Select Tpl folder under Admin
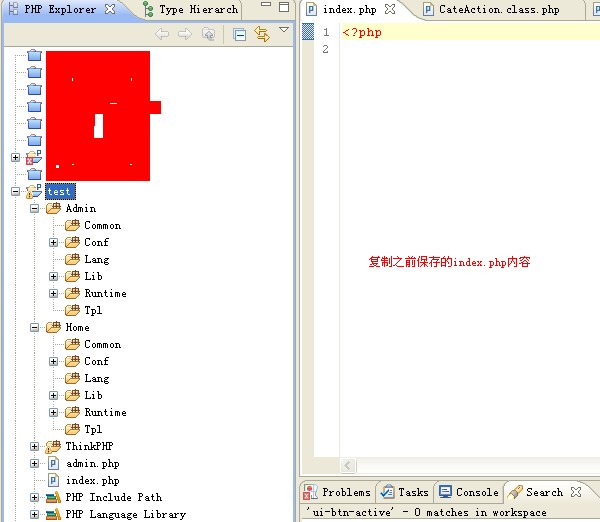 93,310
